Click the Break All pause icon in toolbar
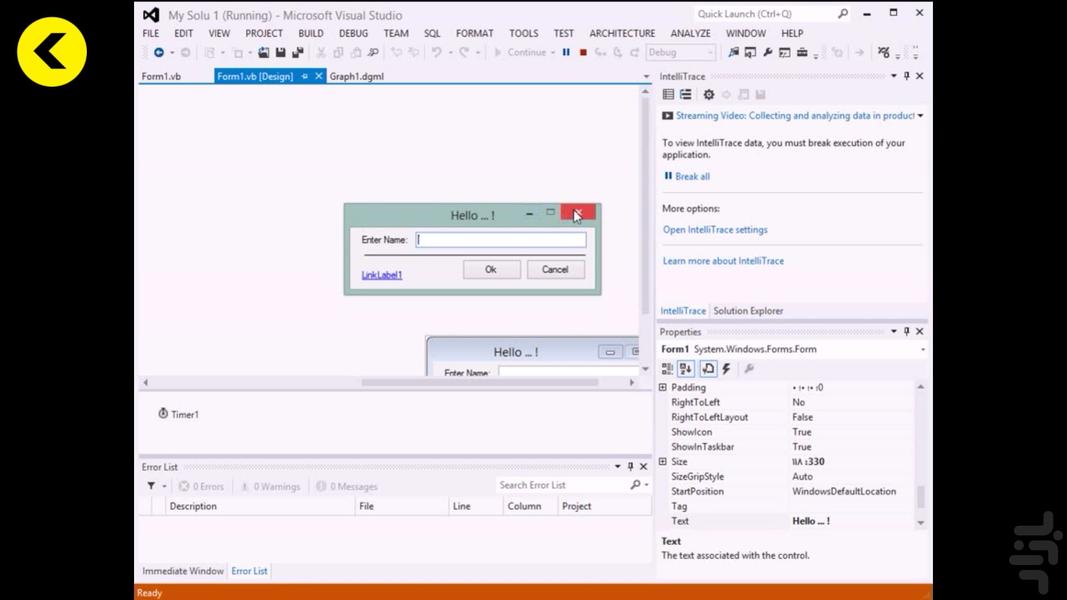 pyautogui.click(x=566, y=52)
